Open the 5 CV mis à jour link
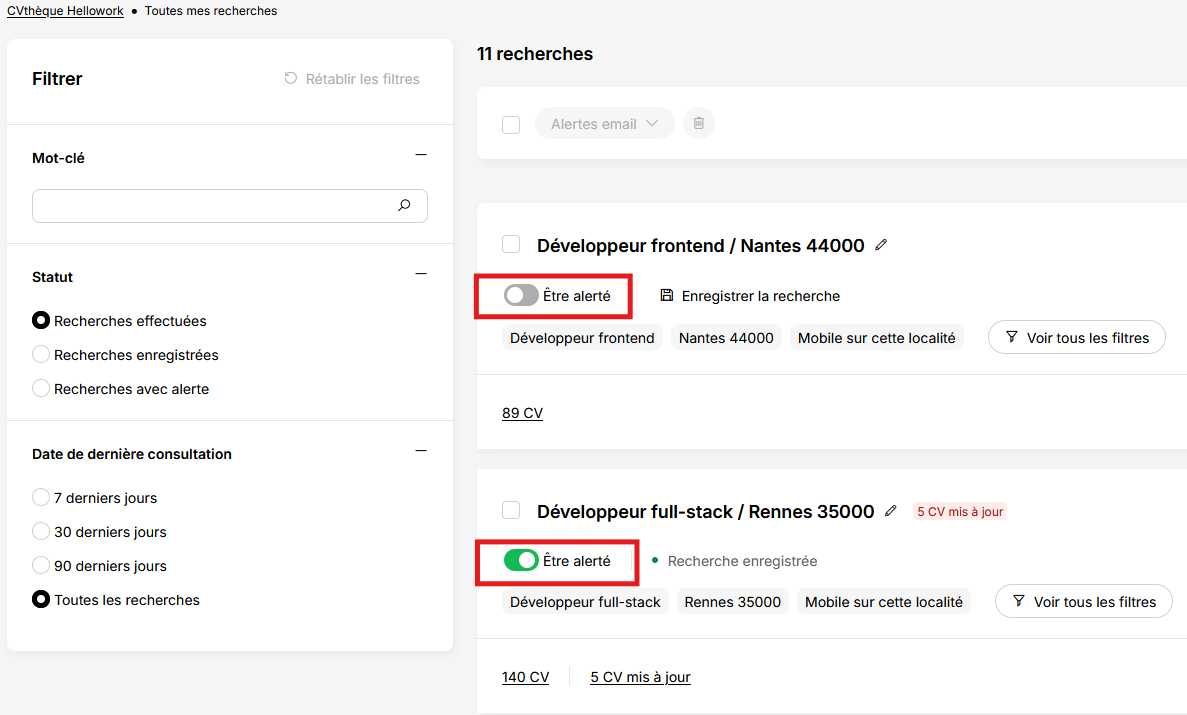 coord(640,677)
